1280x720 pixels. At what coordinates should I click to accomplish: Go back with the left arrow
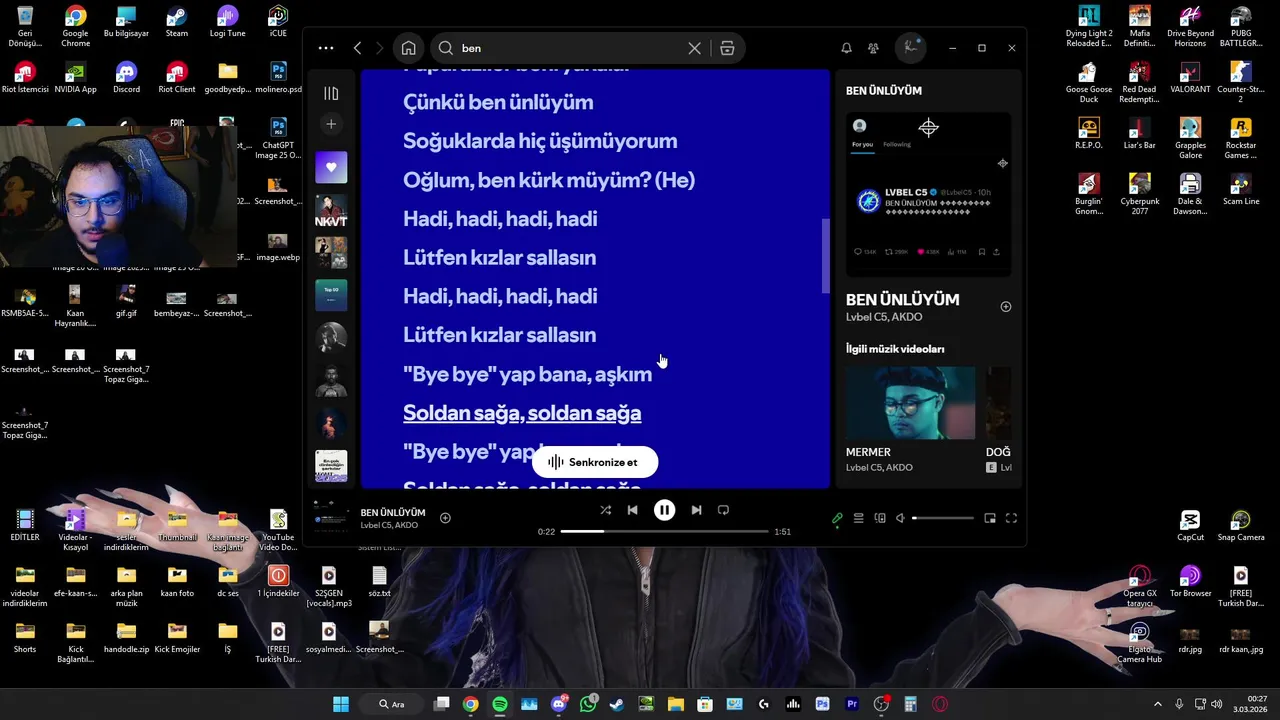pyautogui.click(x=357, y=48)
